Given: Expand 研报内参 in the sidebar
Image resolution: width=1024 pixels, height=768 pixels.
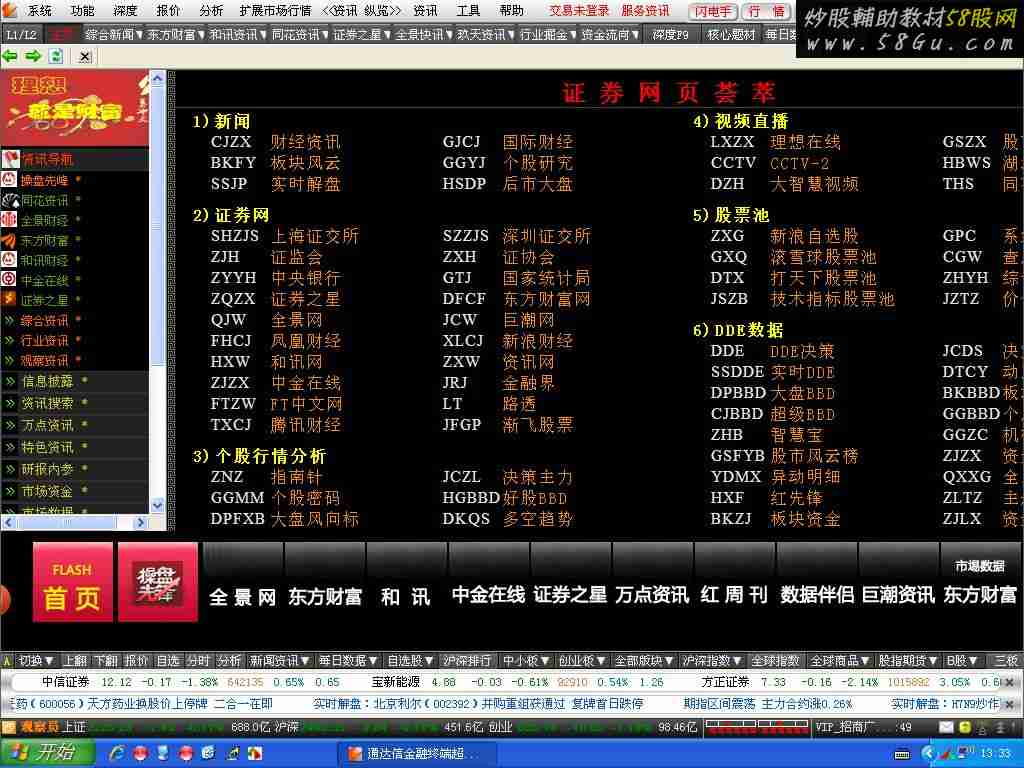Looking at the screenshot, I should click(x=47, y=469).
